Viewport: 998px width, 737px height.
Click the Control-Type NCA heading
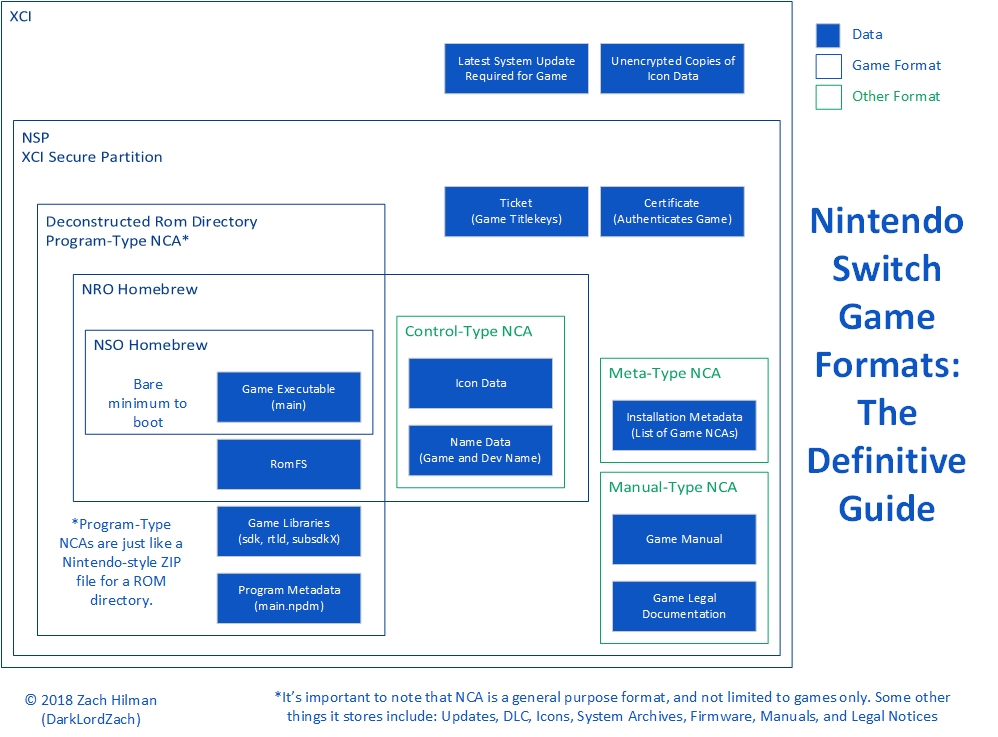(468, 331)
